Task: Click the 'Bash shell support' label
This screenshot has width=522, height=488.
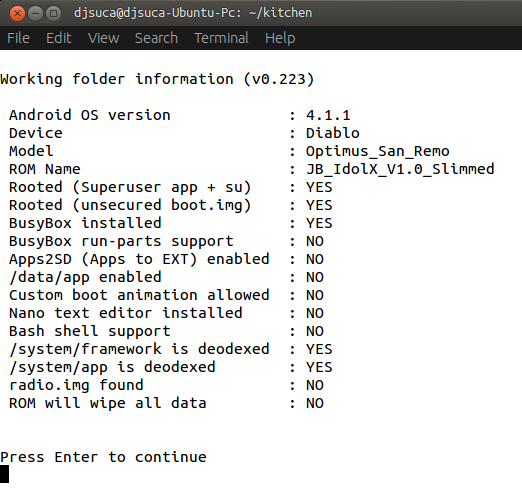Action: point(90,331)
